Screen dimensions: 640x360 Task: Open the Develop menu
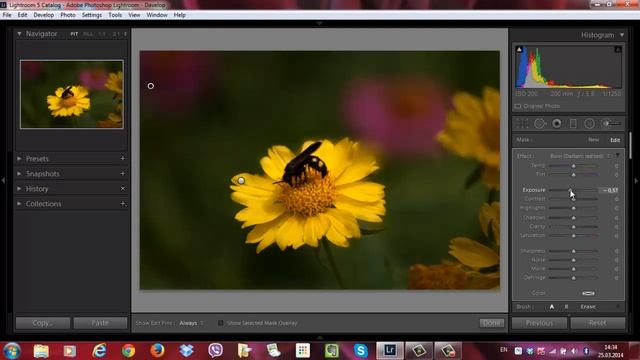[44, 15]
